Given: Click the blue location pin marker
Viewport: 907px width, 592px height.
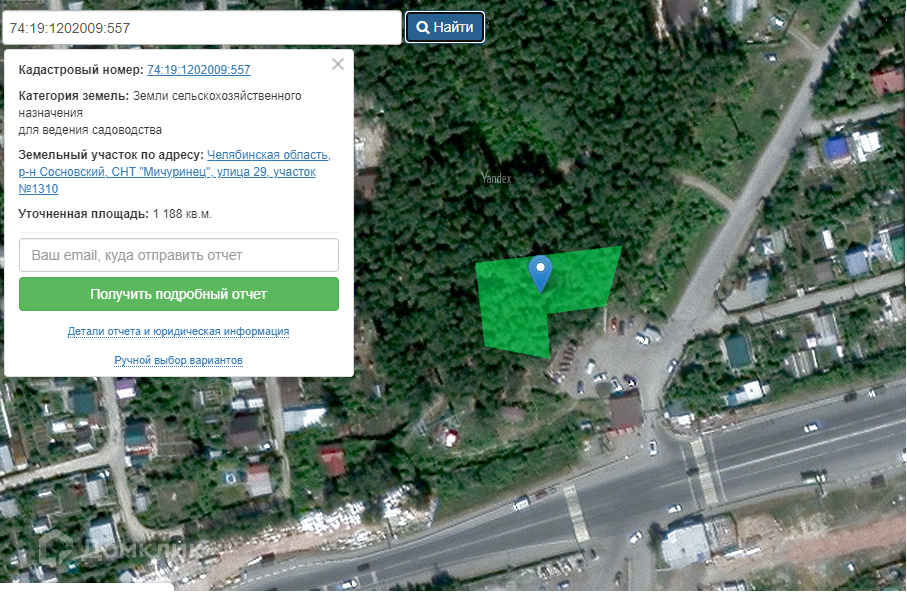Looking at the screenshot, I should (540, 274).
